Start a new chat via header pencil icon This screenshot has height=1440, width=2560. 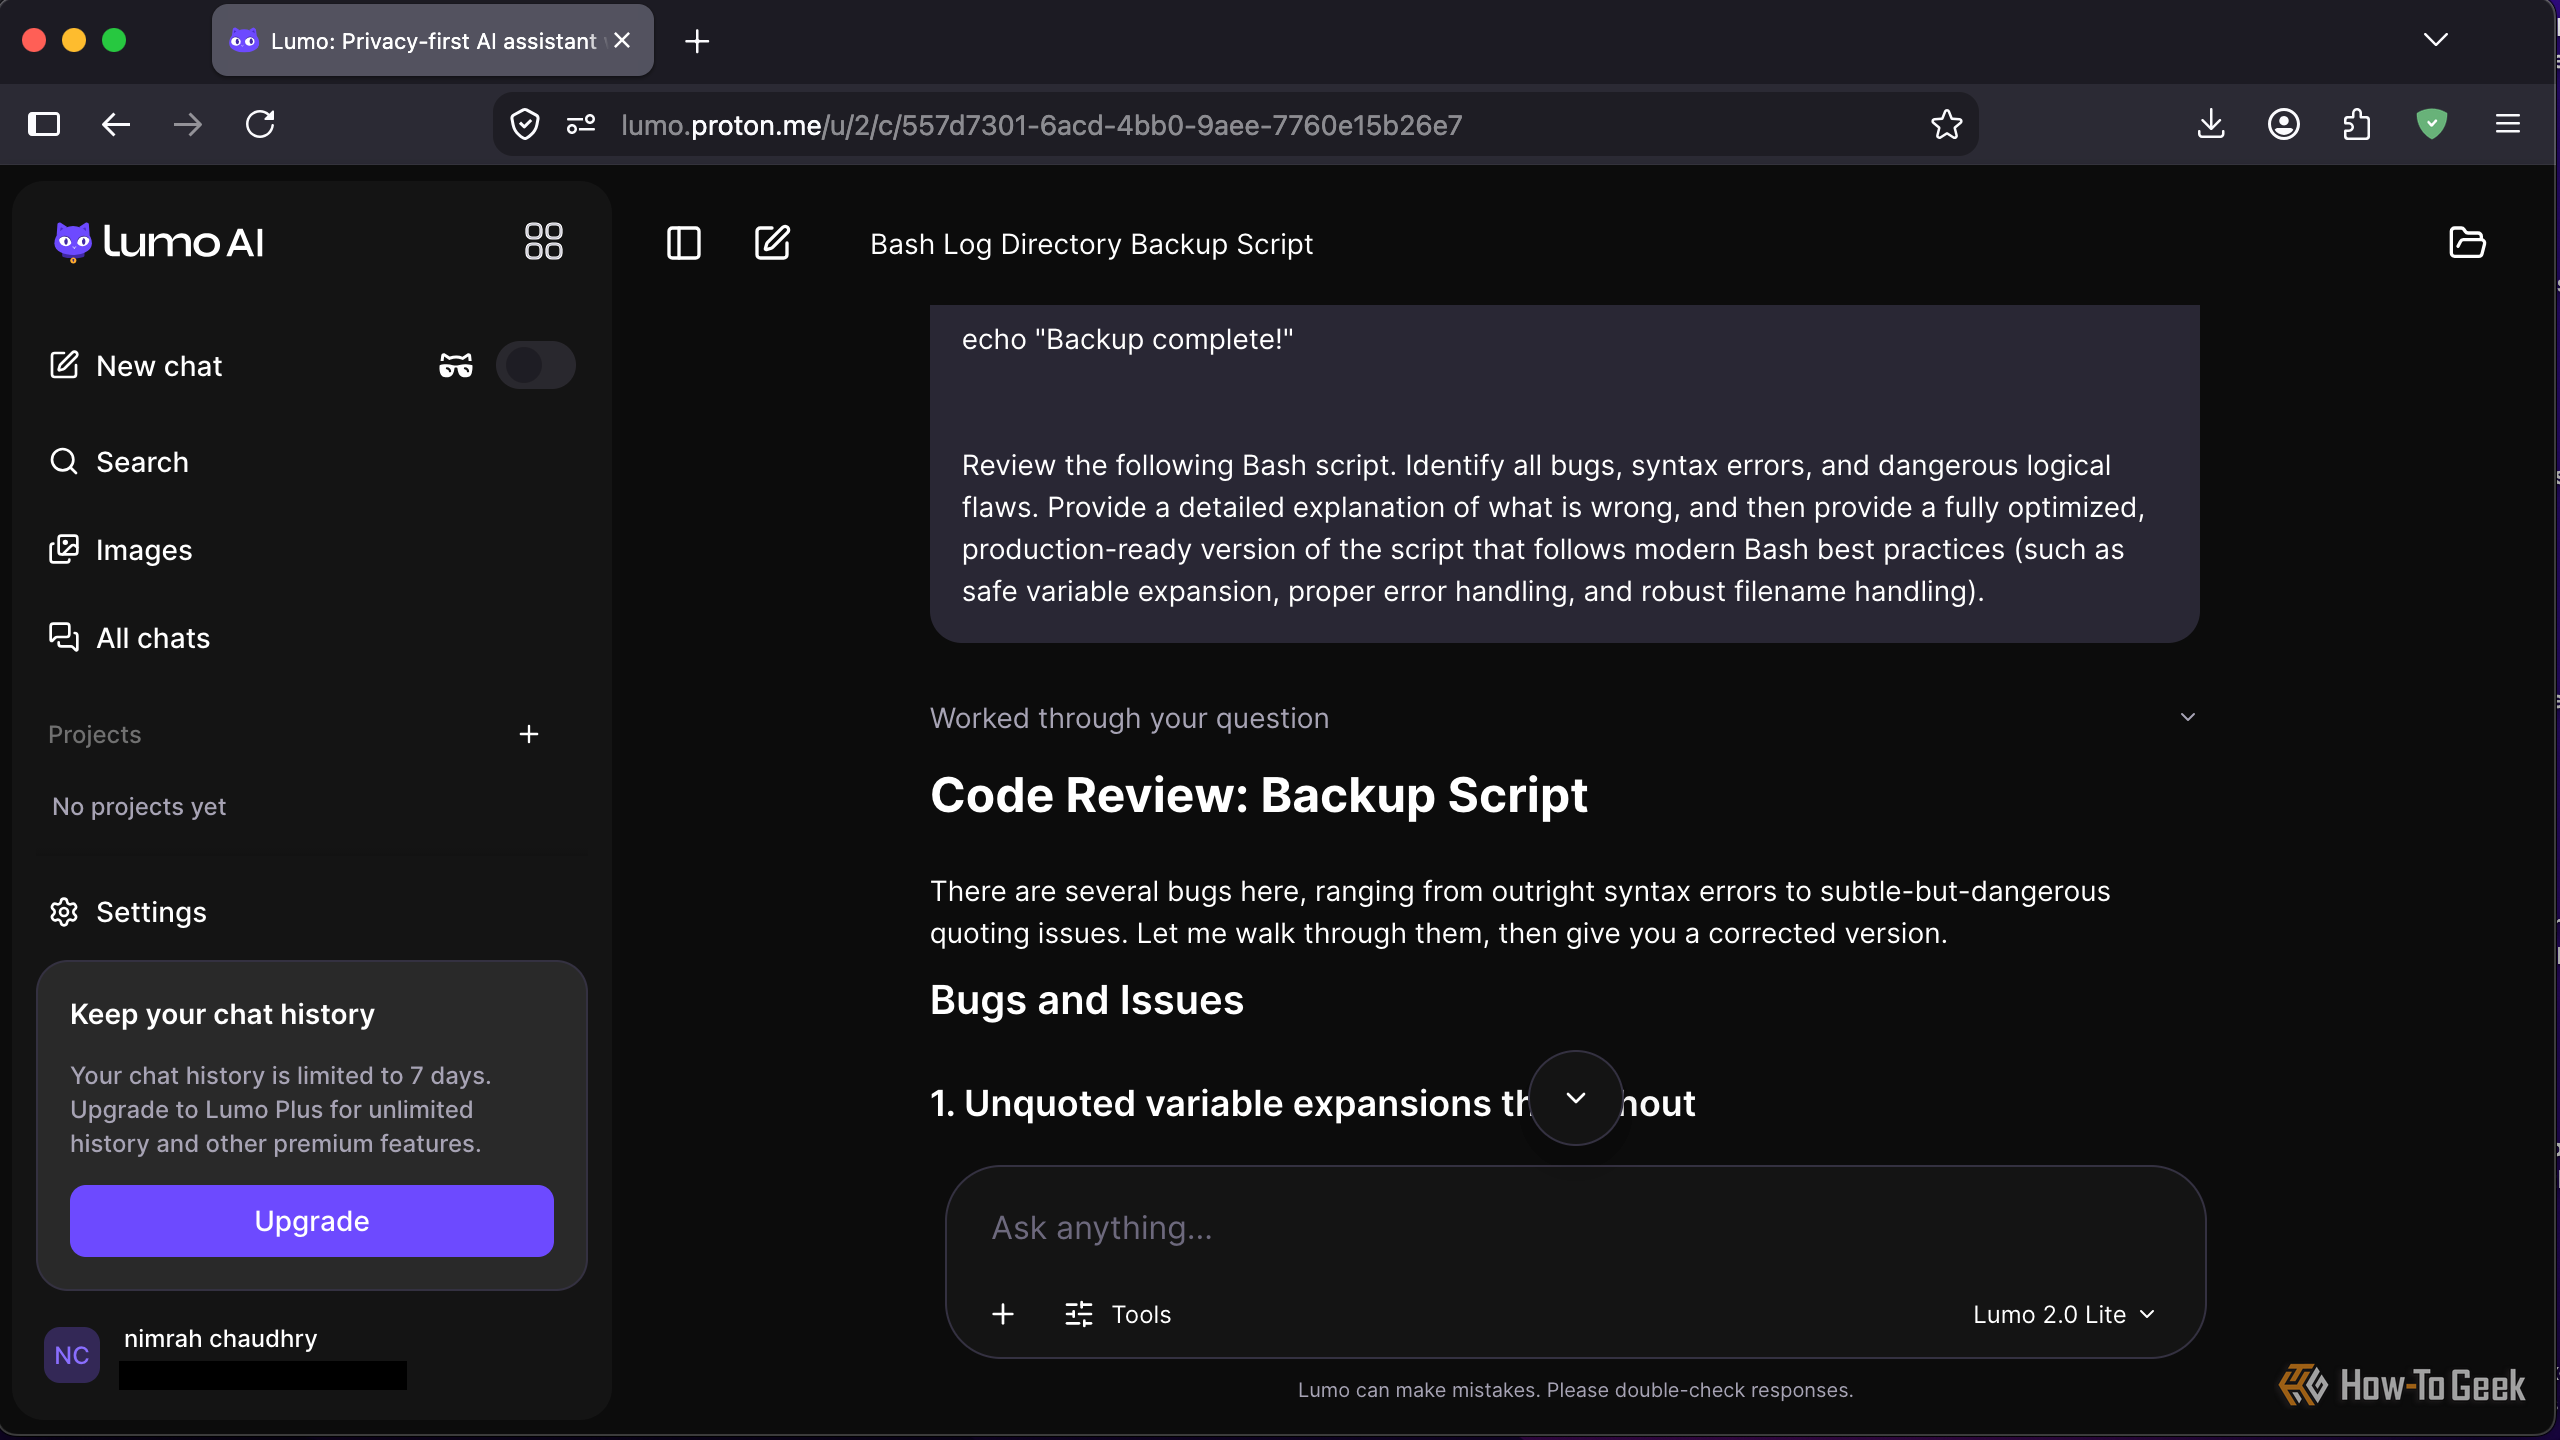(x=772, y=243)
